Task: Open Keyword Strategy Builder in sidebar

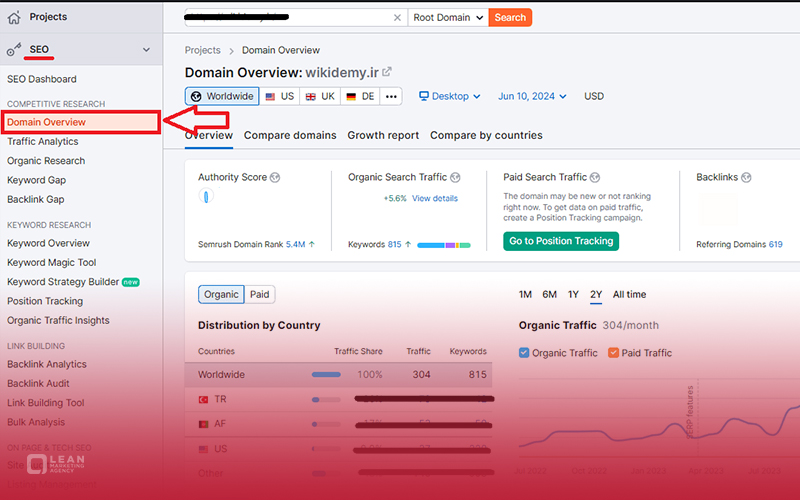Action: coord(63,282)
